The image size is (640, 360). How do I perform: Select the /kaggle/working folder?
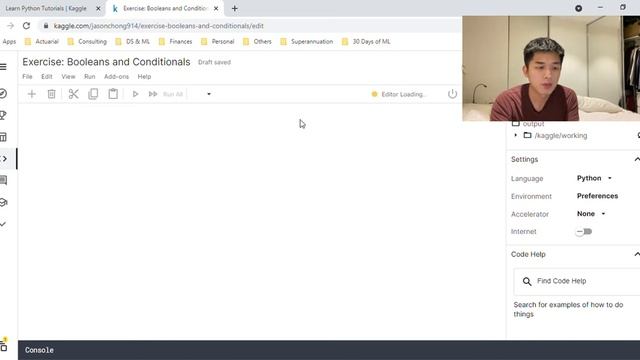tap(560, 136)
